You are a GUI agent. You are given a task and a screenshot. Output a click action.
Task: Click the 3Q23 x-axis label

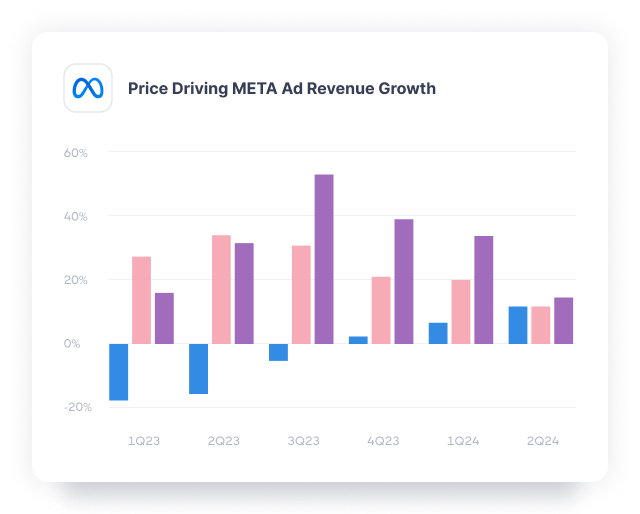[304, 441]
